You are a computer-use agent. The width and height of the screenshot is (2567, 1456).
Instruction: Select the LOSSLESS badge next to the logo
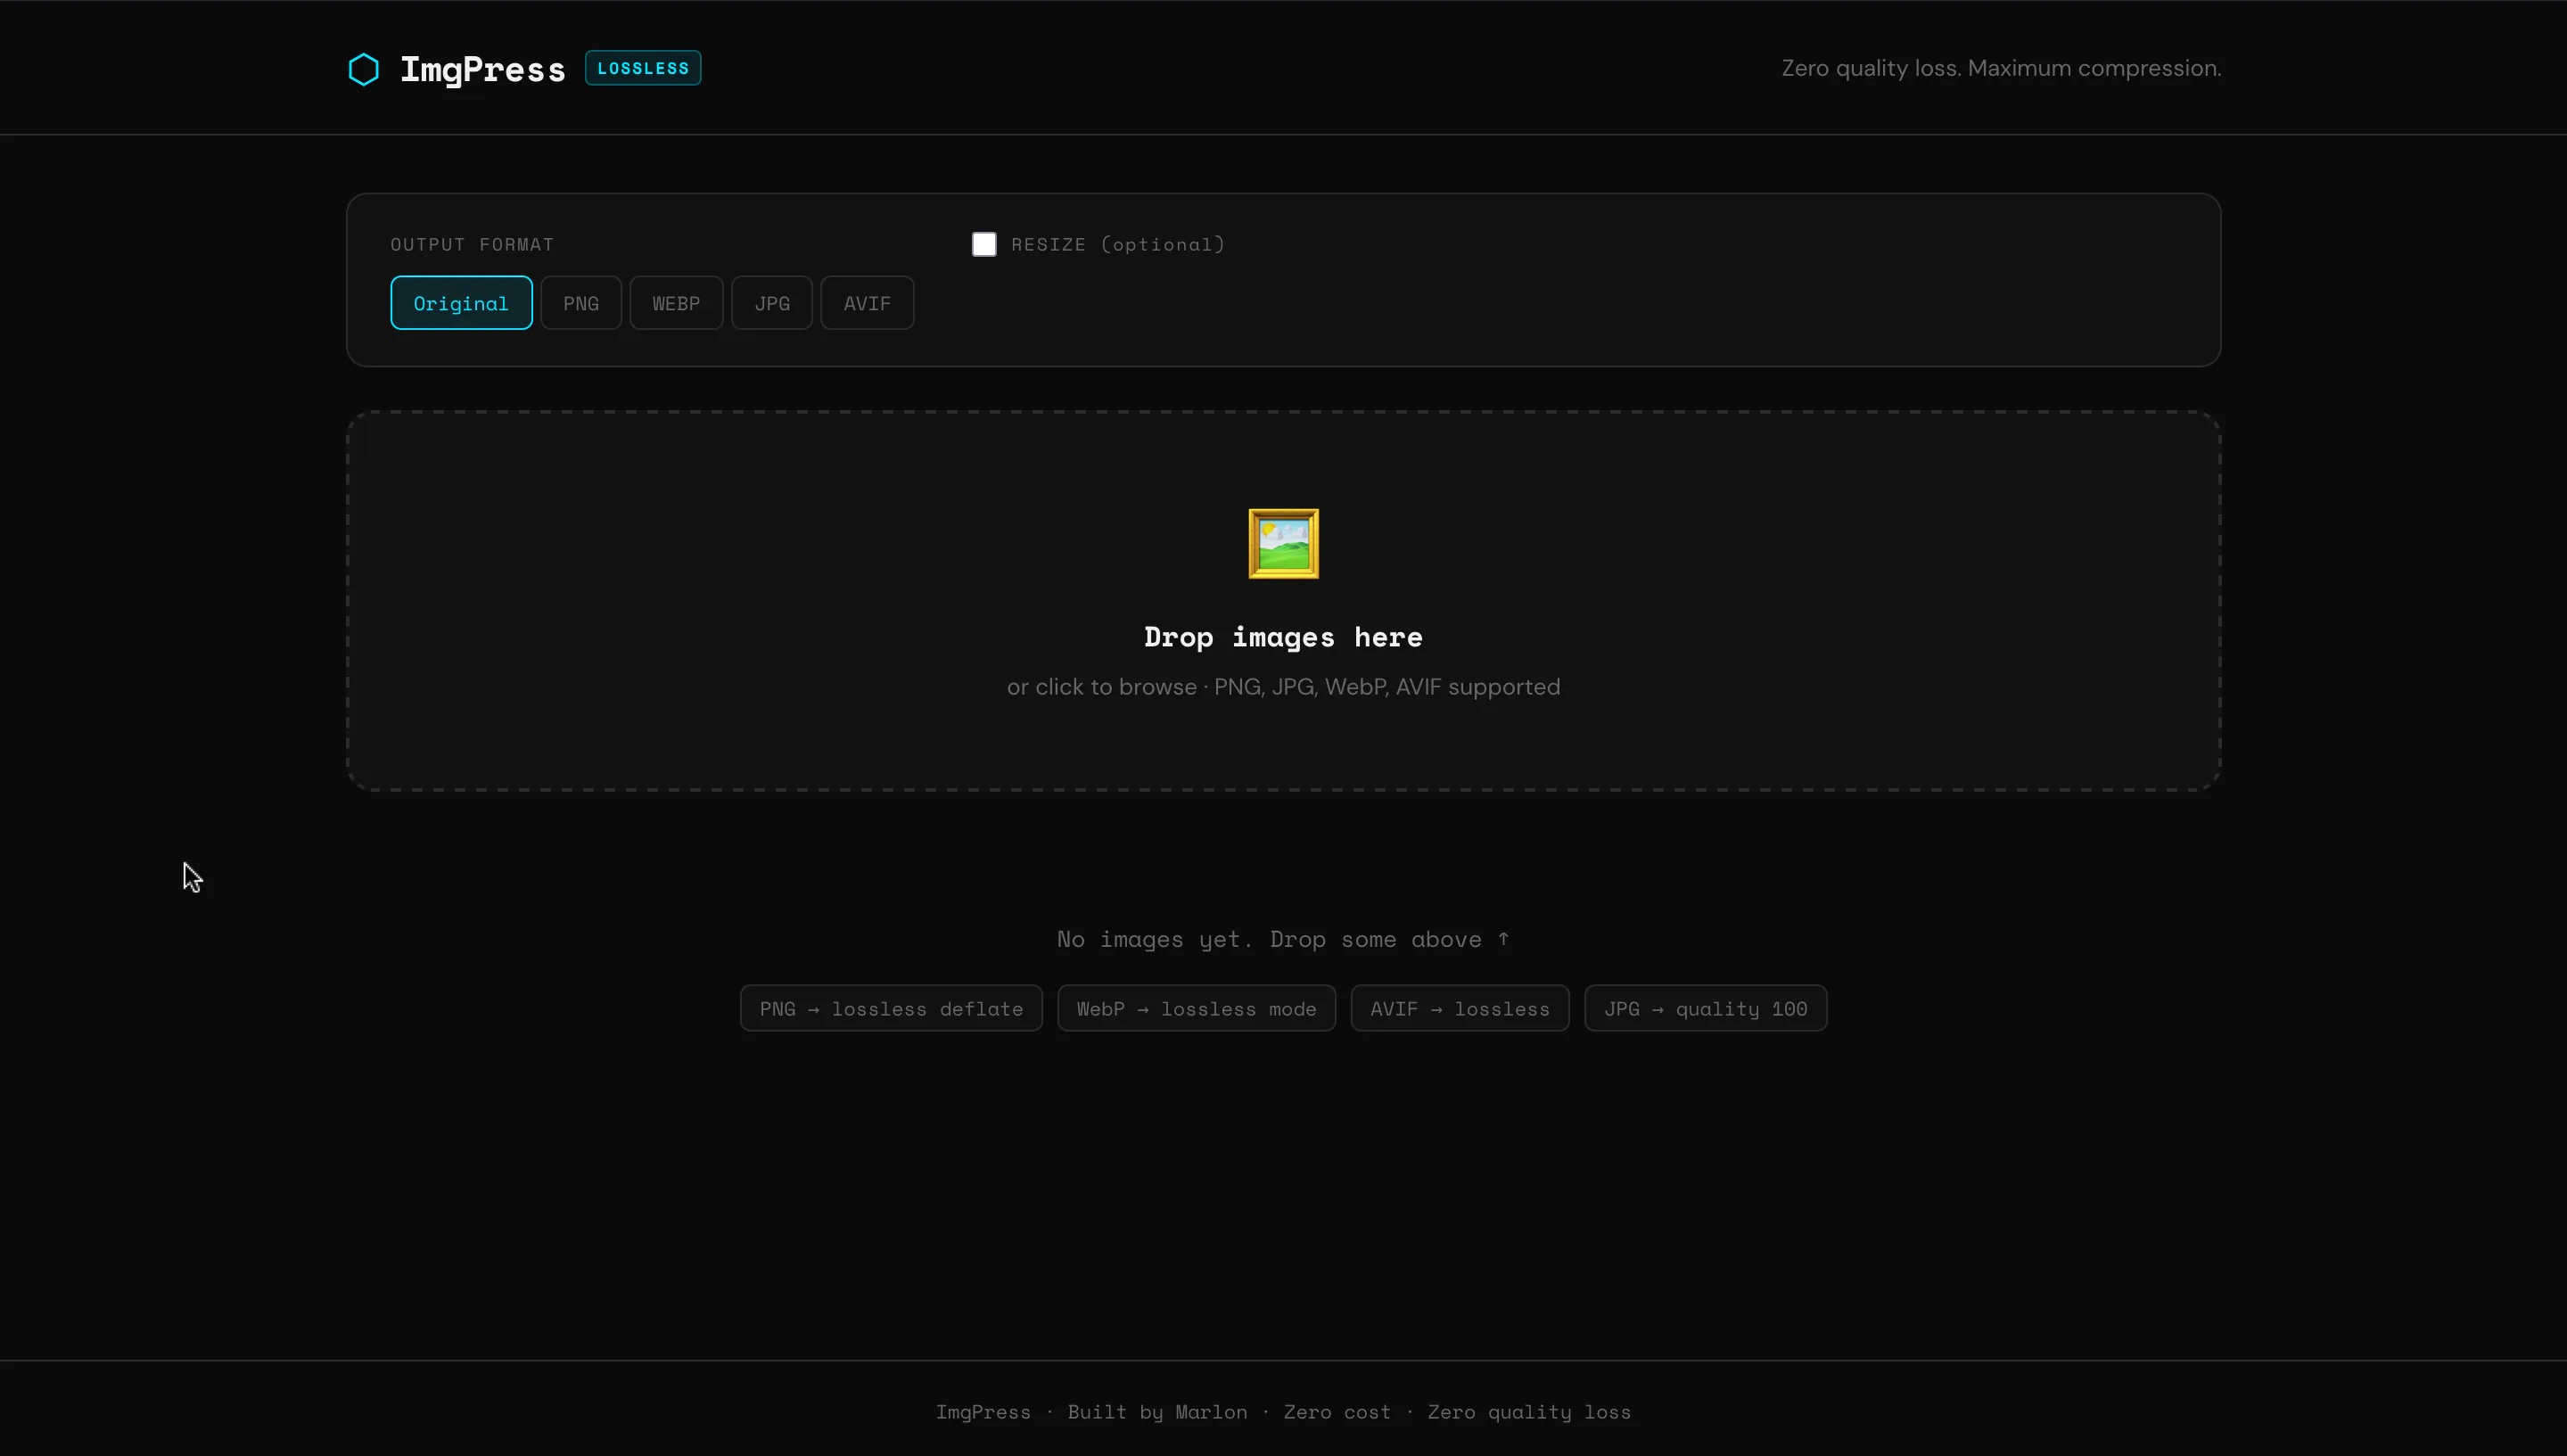point(642,67)
